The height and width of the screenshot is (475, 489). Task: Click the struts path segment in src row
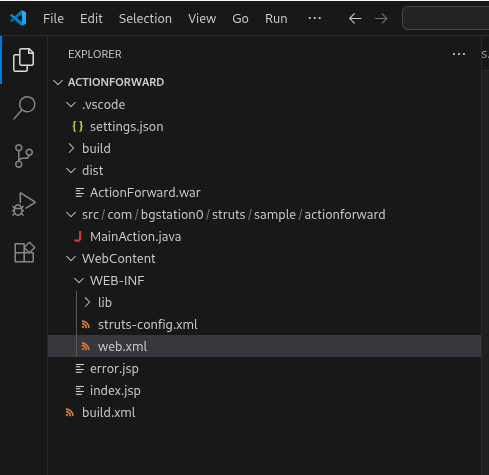click(x=229, y=215)
